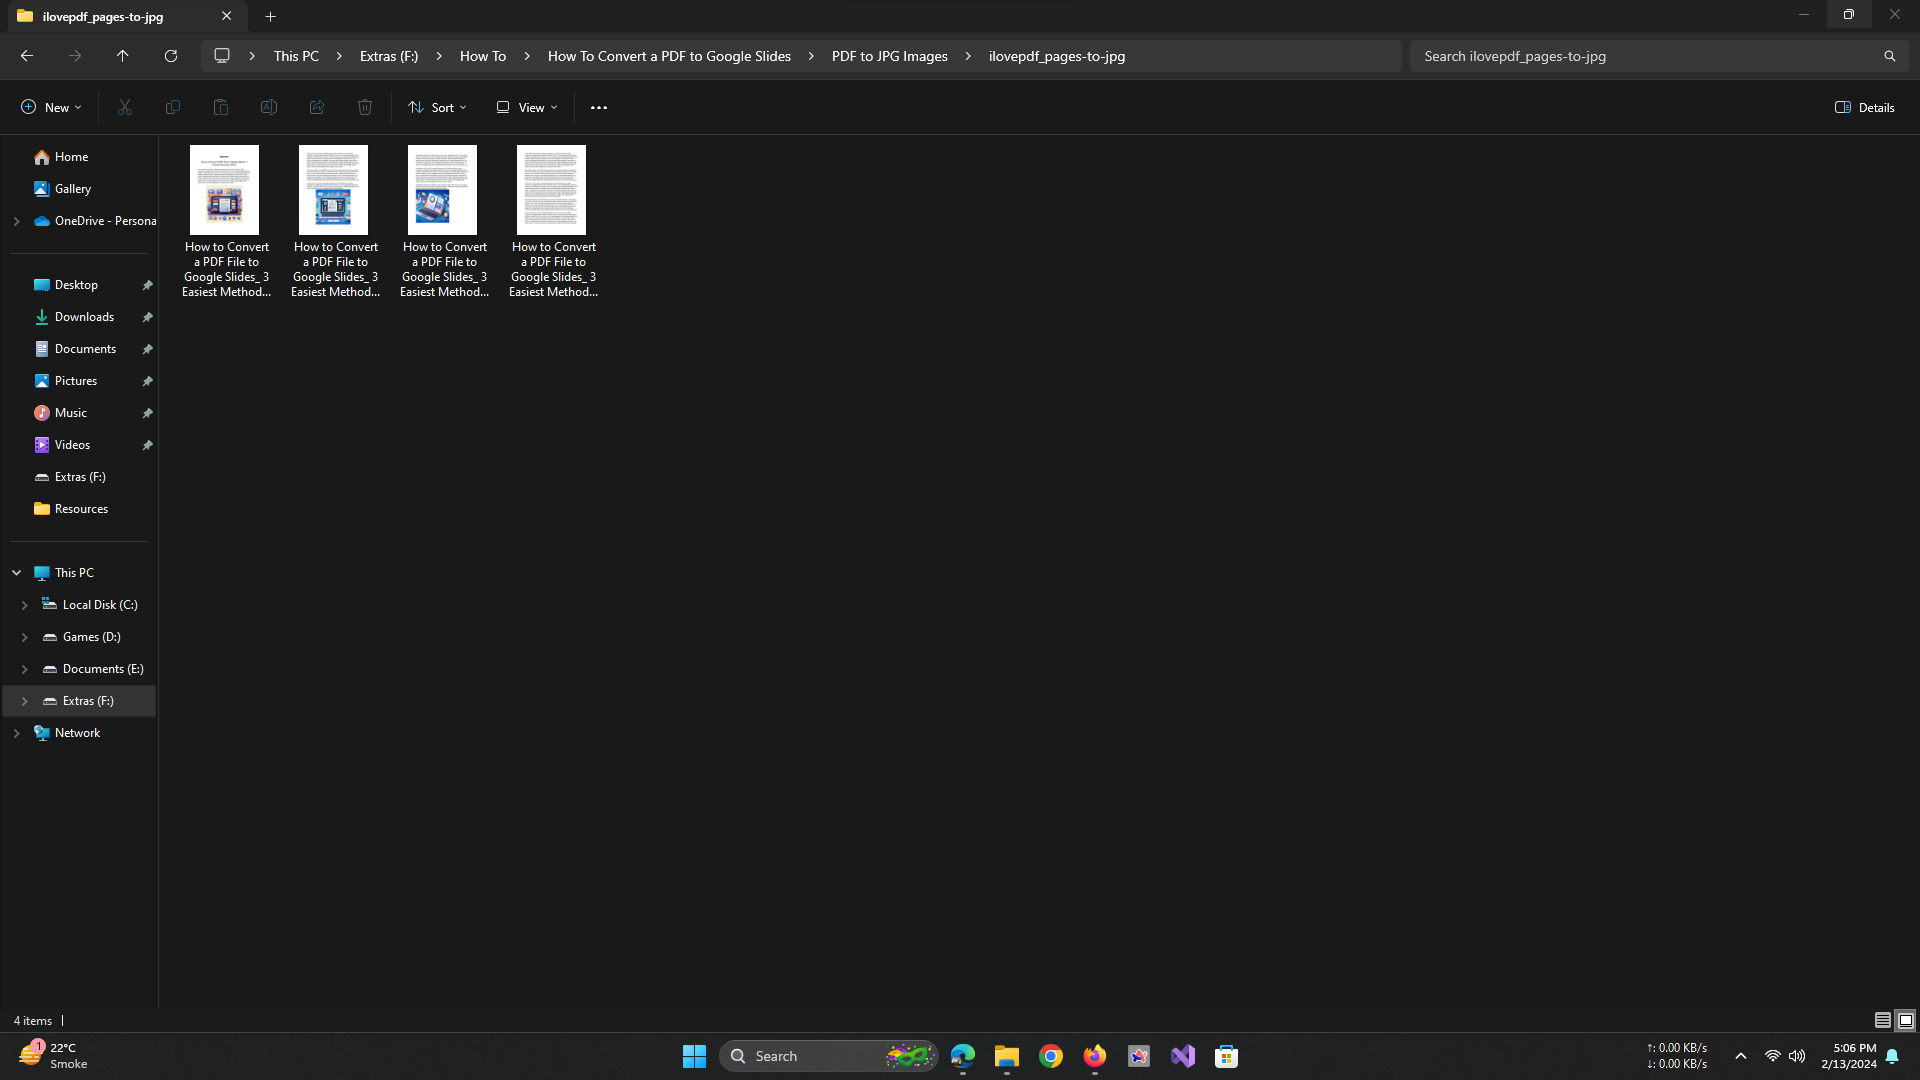
Task: Toggle the Details pane
Action: point(1865,107)
